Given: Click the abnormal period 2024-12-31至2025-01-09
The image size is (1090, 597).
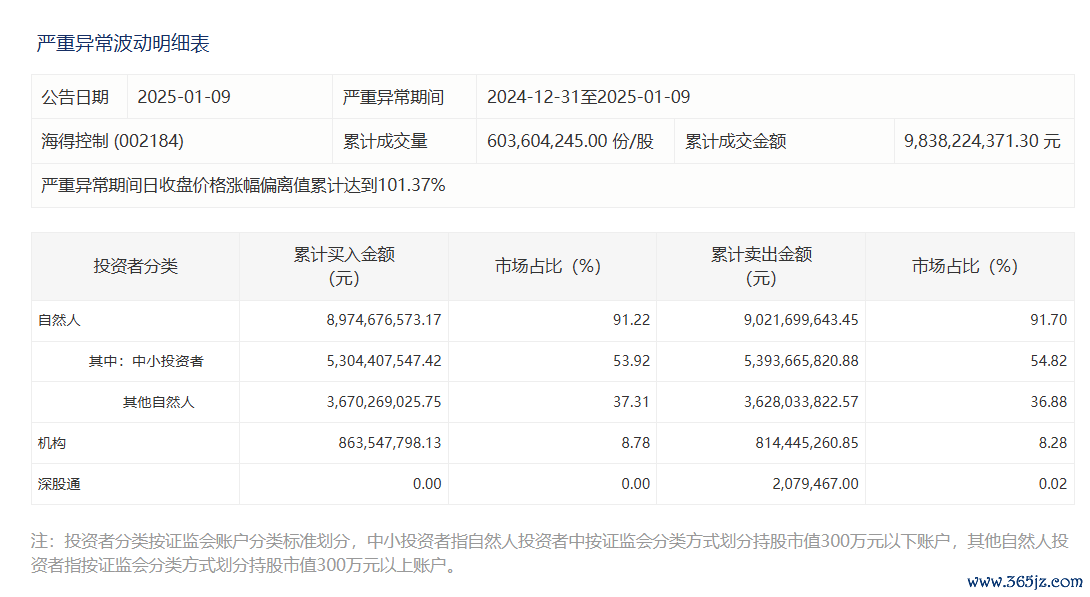Looking at the screenshot, I should (x=588, y=97).
